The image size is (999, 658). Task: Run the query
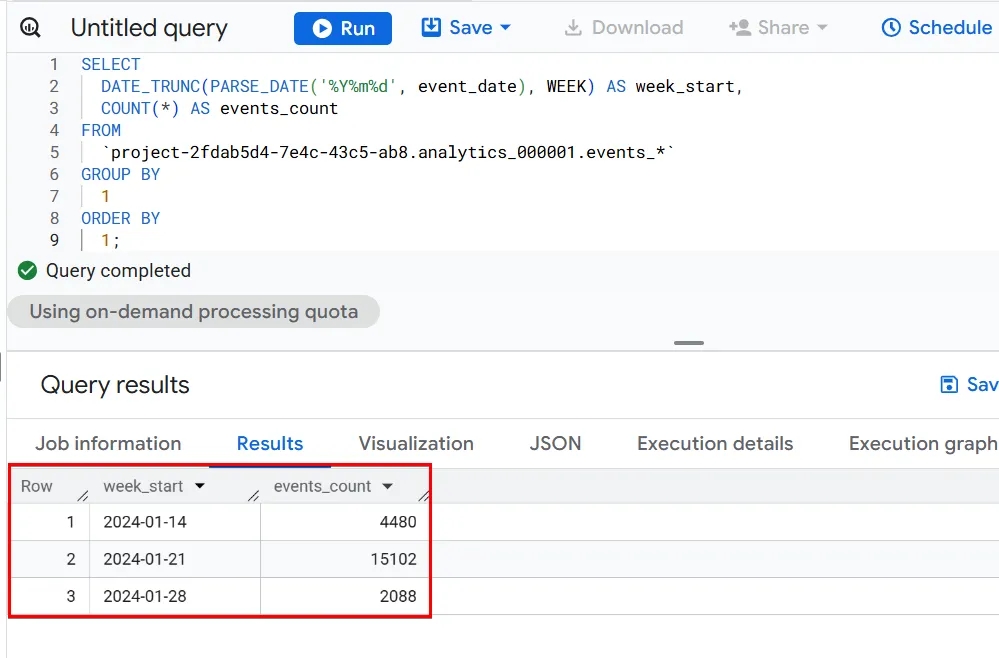(343, 28)
